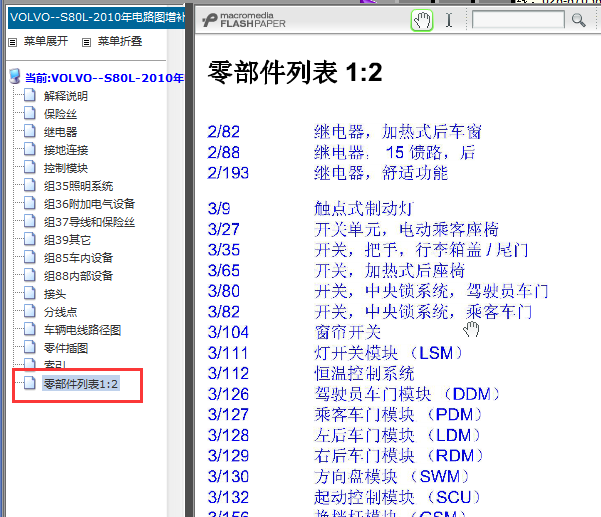
Task: Click the page icon next to 零部件列表1:2
Action: pyautogui.click(x=30, y=382)
